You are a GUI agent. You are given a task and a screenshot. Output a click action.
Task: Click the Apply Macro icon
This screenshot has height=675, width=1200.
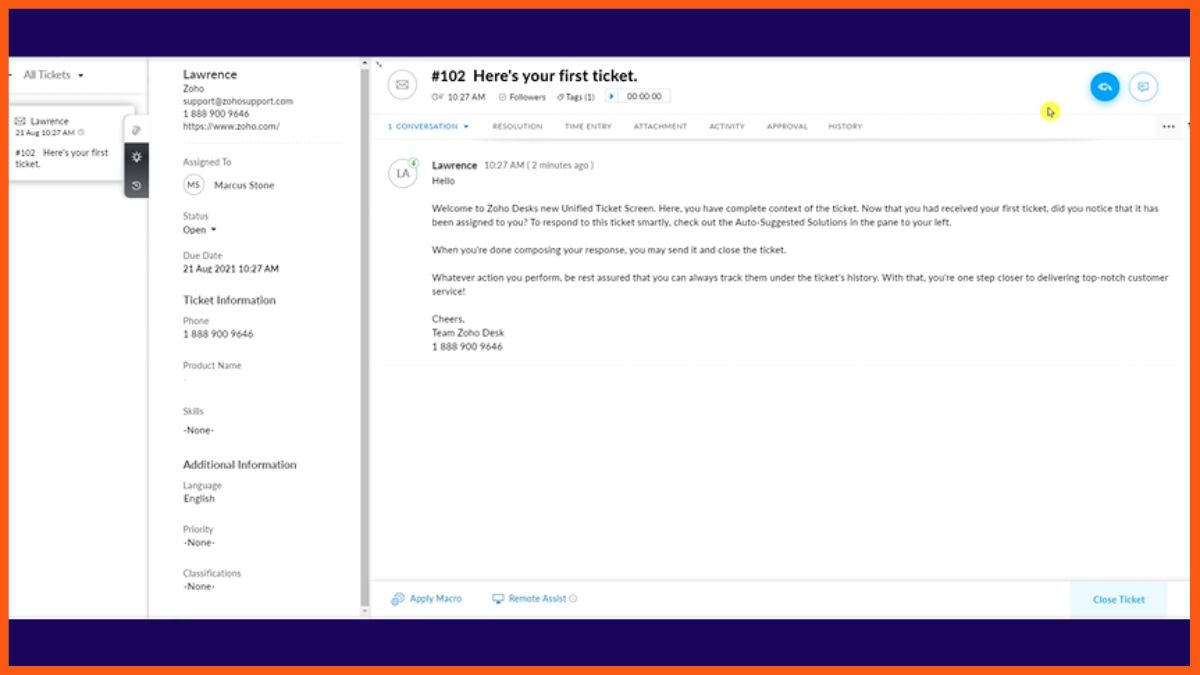[x=398, y=599]
